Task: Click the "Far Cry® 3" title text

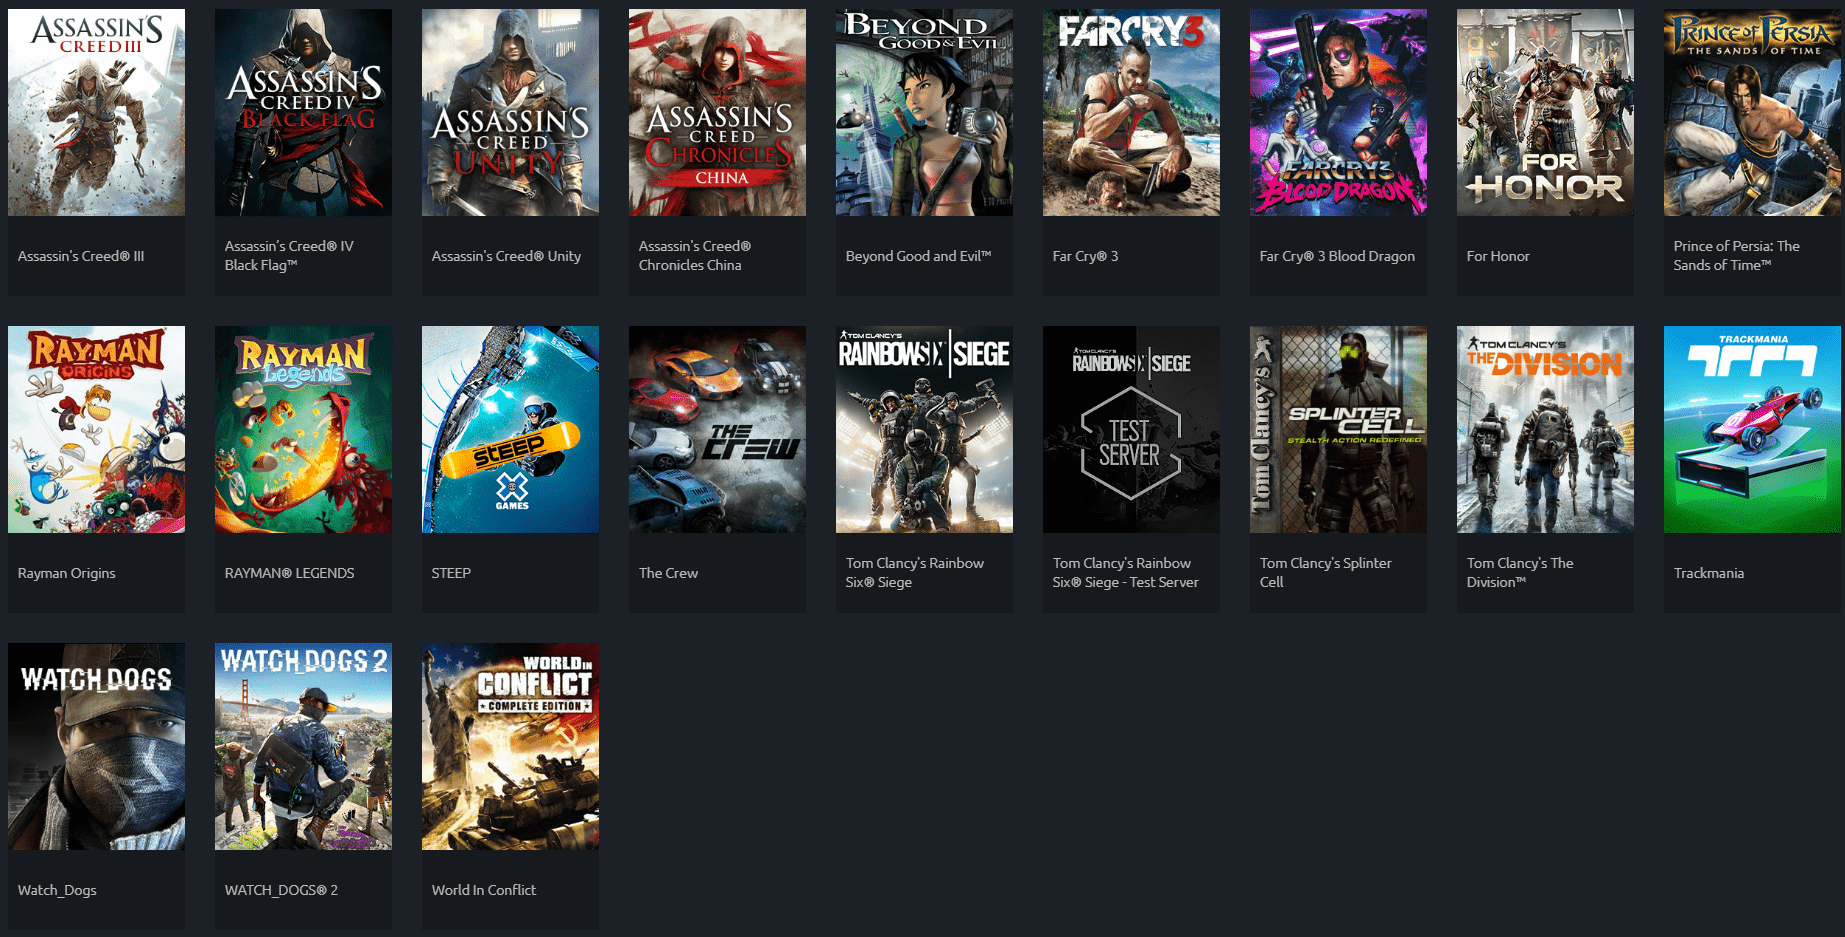Action: (1085, 256)
